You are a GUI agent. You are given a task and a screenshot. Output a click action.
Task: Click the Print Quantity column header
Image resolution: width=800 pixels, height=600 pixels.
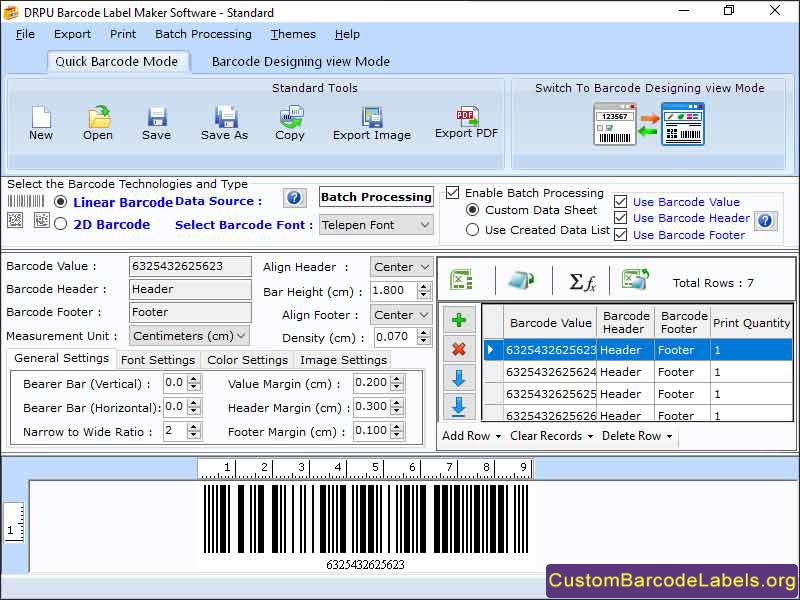point(752,323)
